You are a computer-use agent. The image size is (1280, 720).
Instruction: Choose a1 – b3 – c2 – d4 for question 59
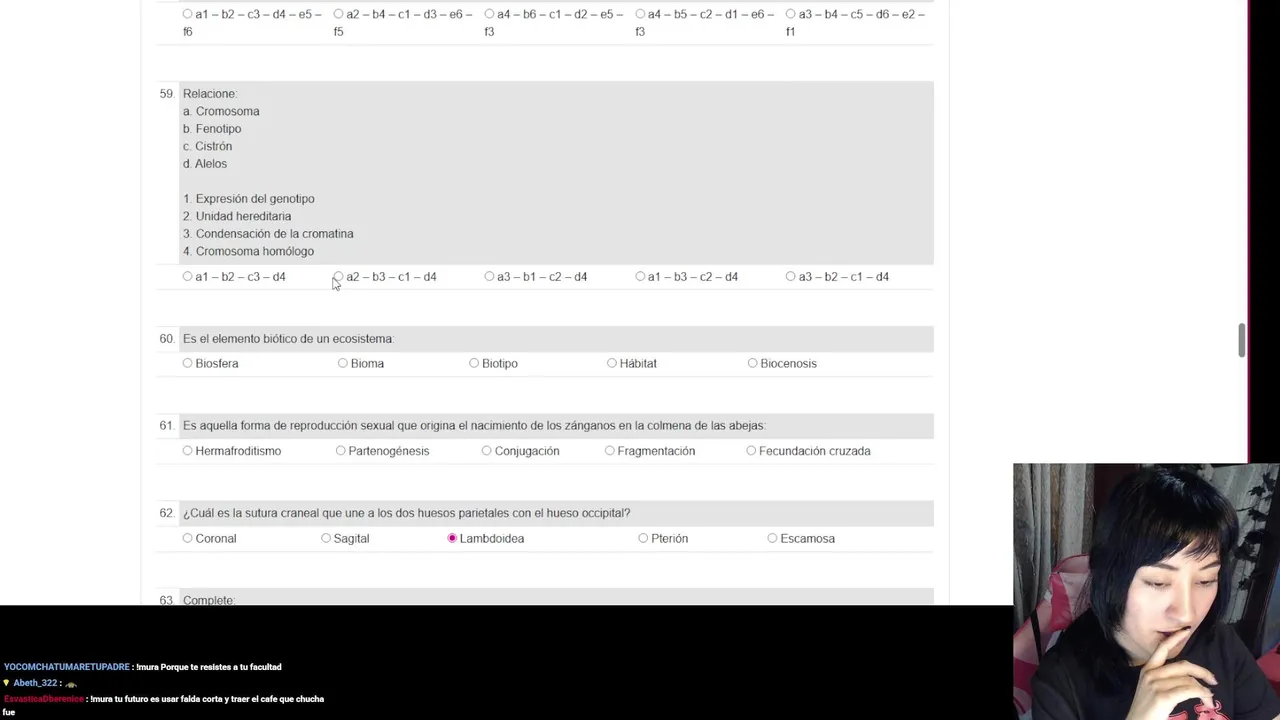tap(640, 277)
